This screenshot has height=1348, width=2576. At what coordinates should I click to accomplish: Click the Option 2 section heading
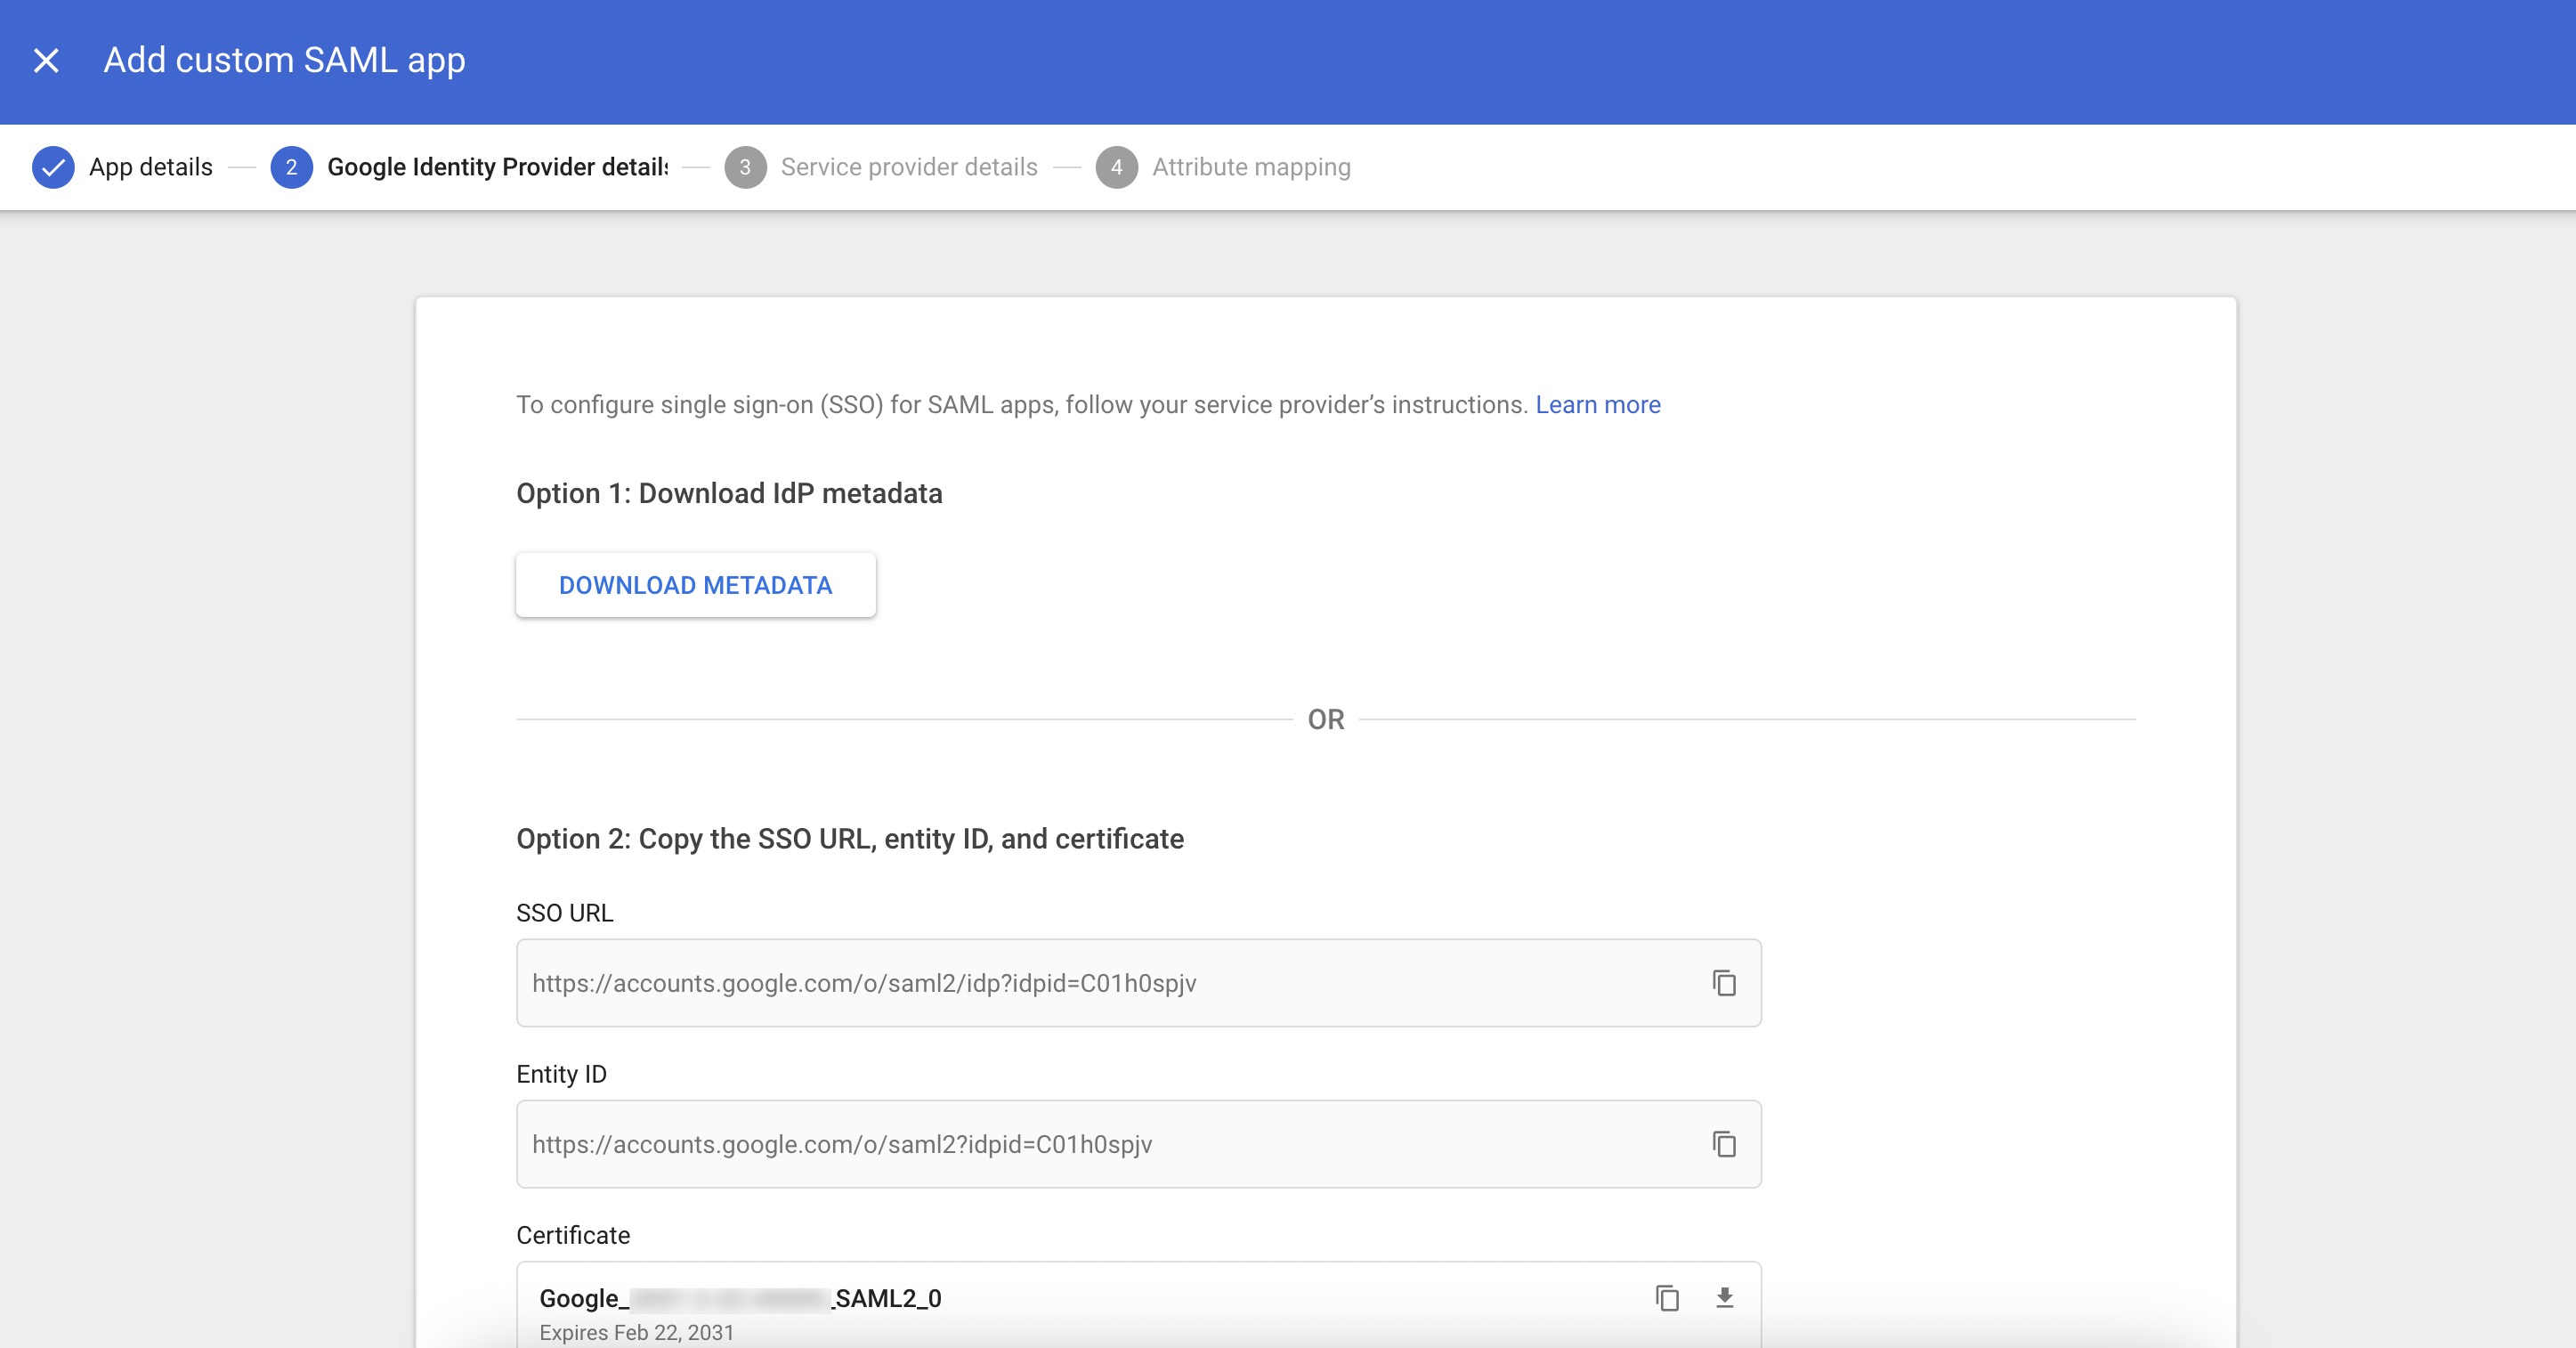tap(849, 839)
